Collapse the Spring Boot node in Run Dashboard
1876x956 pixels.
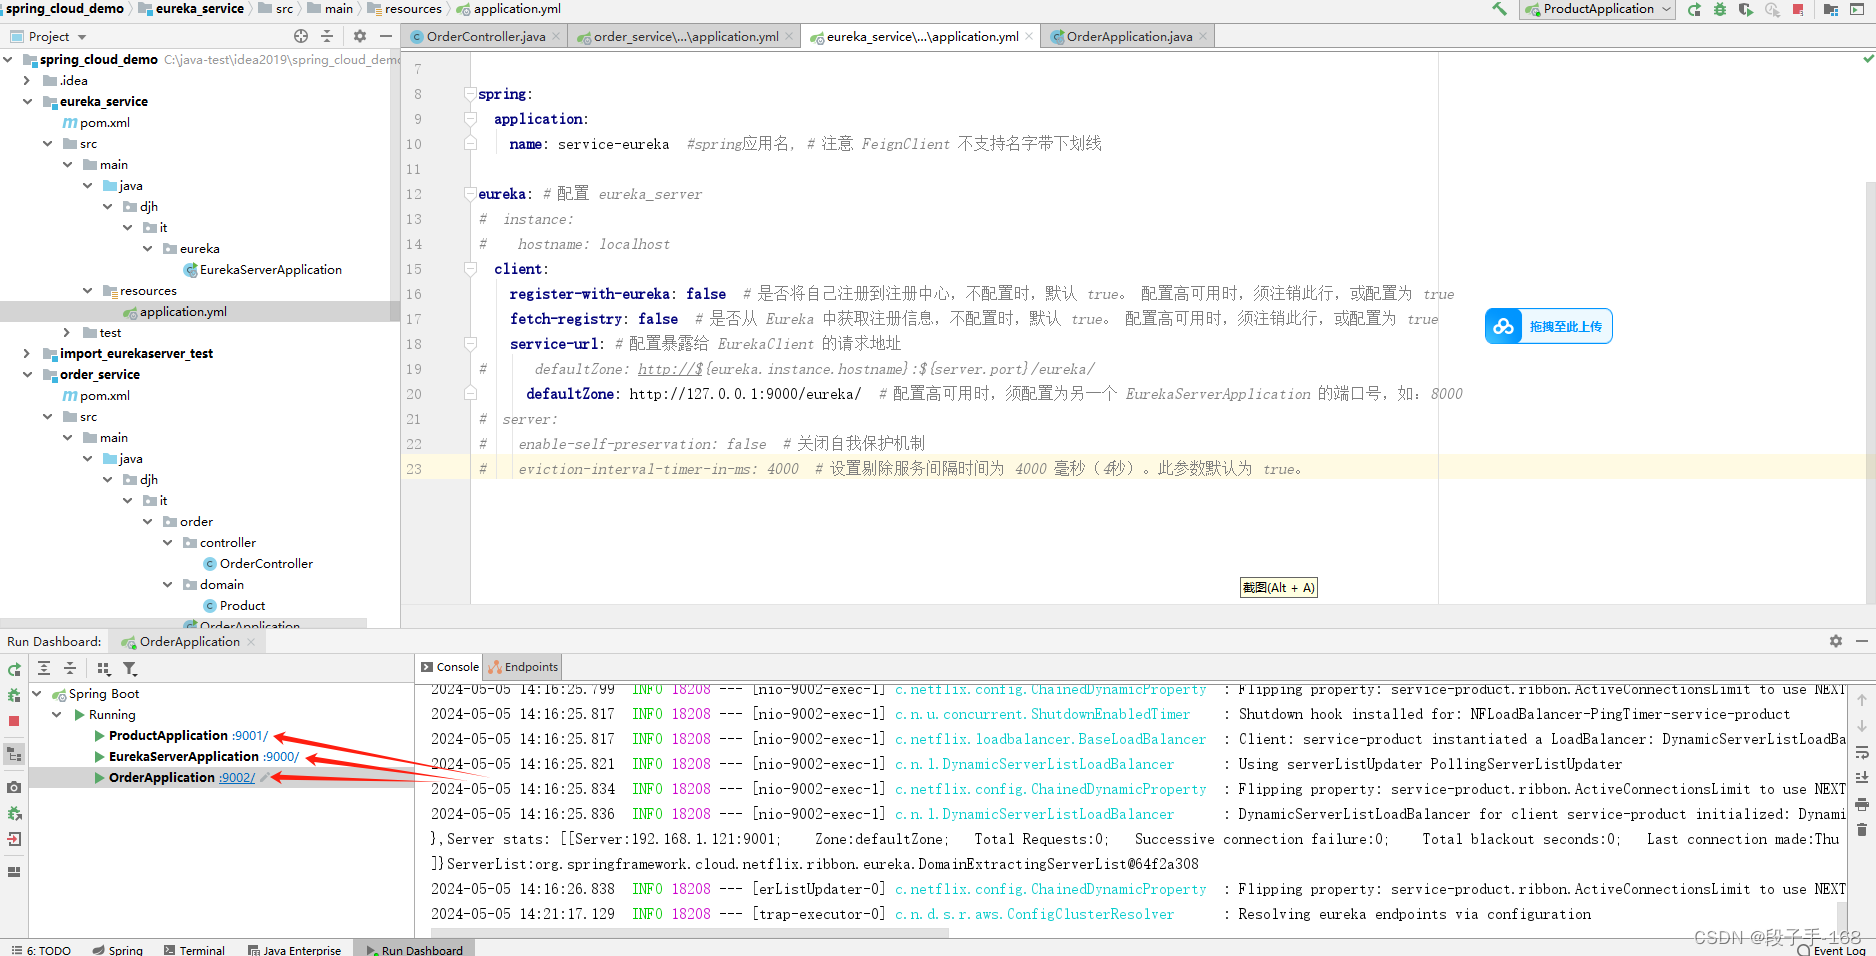point(37,693)
